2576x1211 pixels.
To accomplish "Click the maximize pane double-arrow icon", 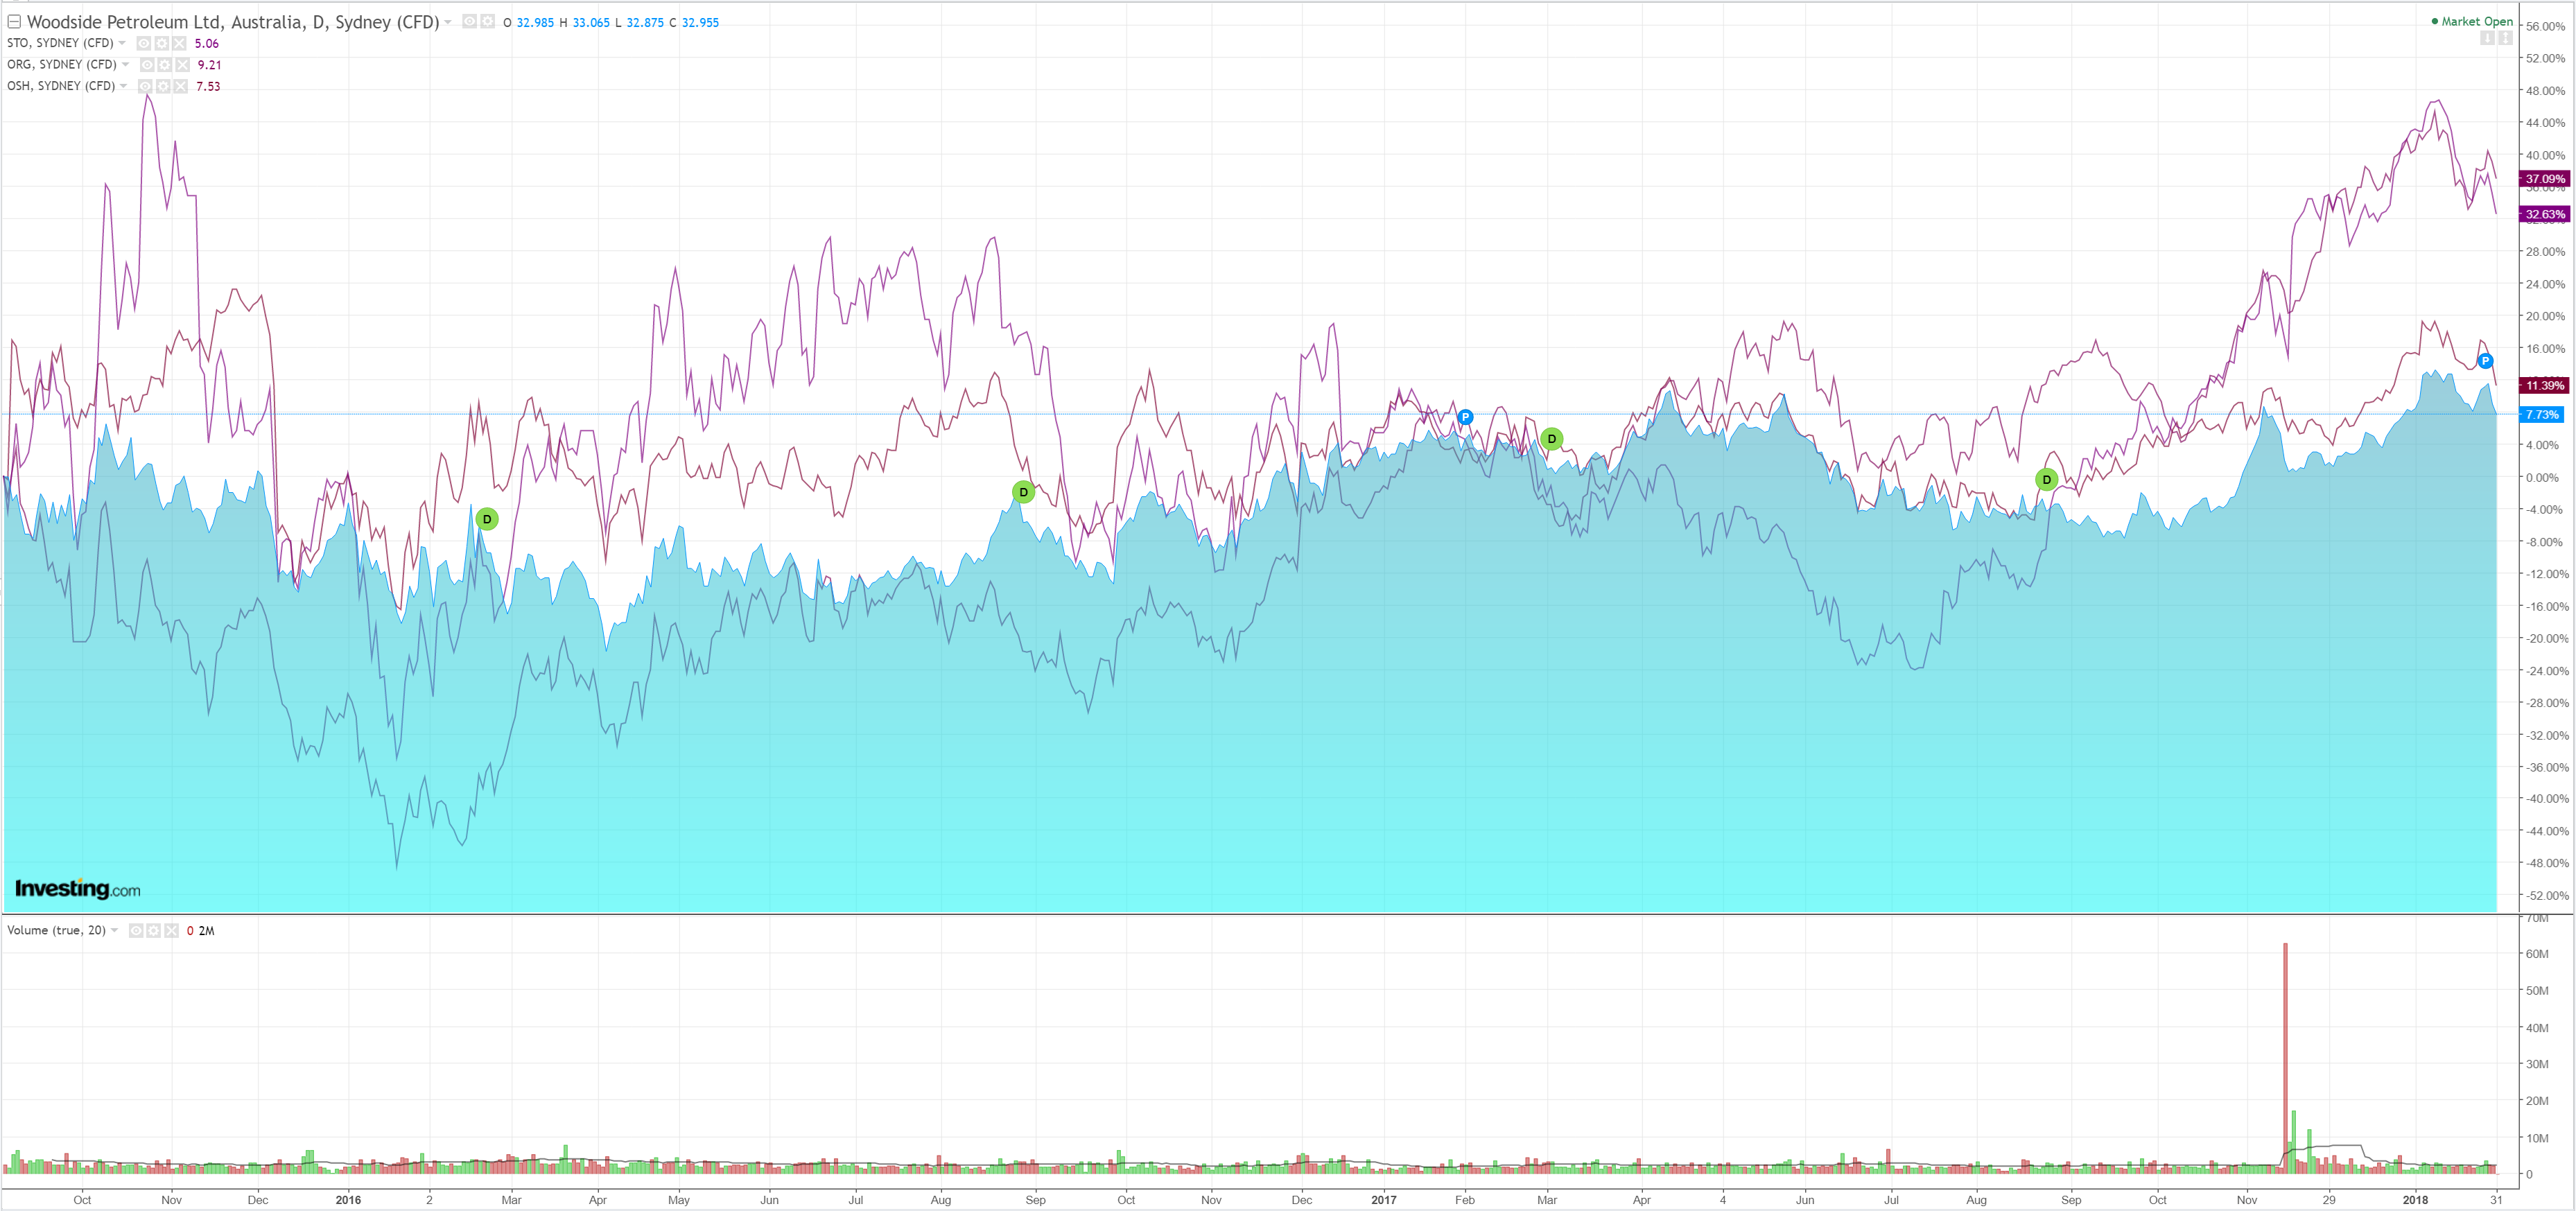I will coord(2505,38).
